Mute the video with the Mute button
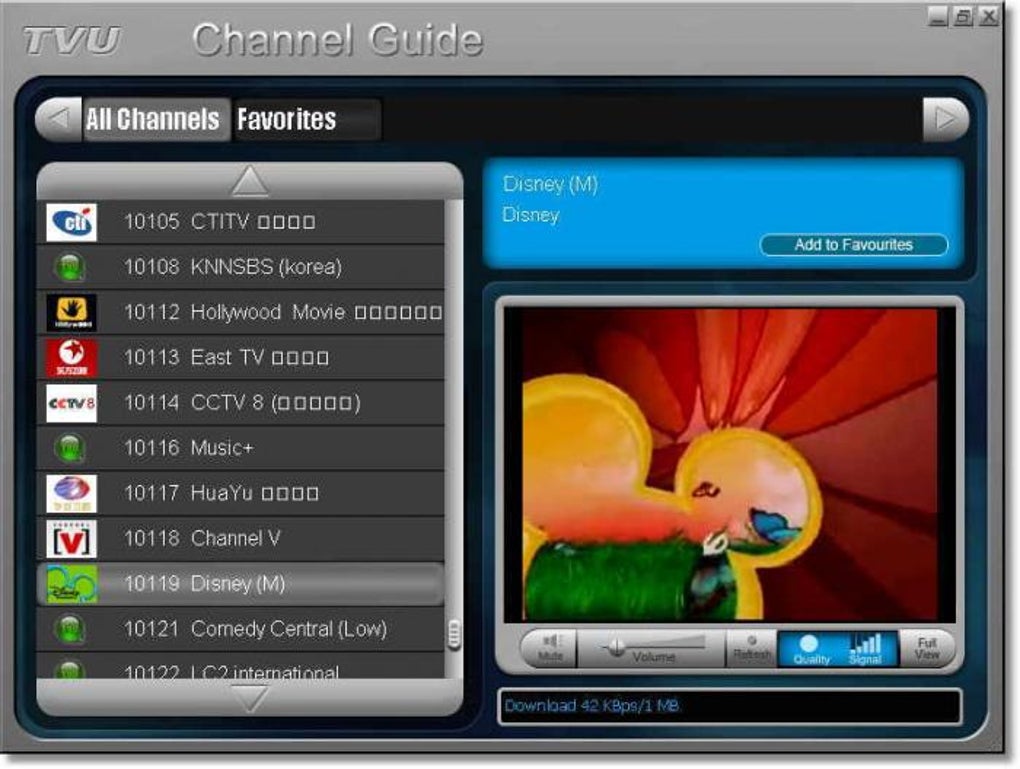The height and width of the screenshot is (769, 1020). click(x=550, y=649)
